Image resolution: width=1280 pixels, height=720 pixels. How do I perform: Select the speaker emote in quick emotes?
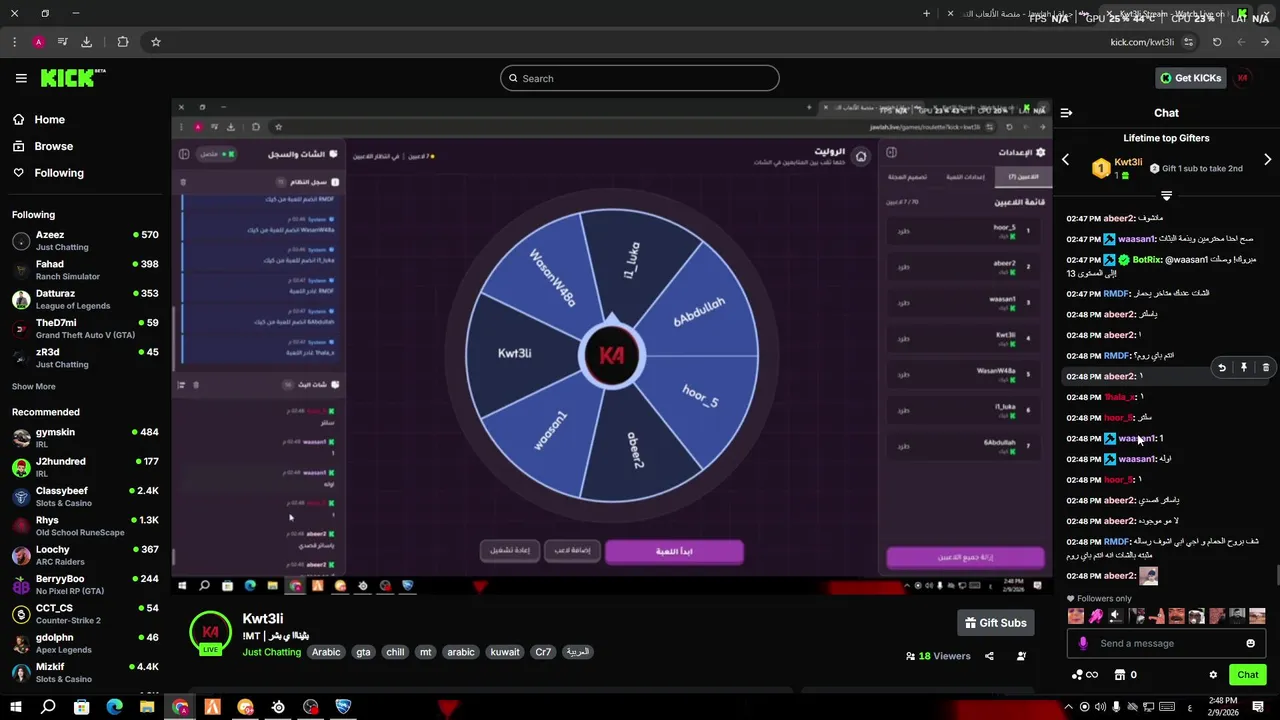click(x=1116, y=616)
